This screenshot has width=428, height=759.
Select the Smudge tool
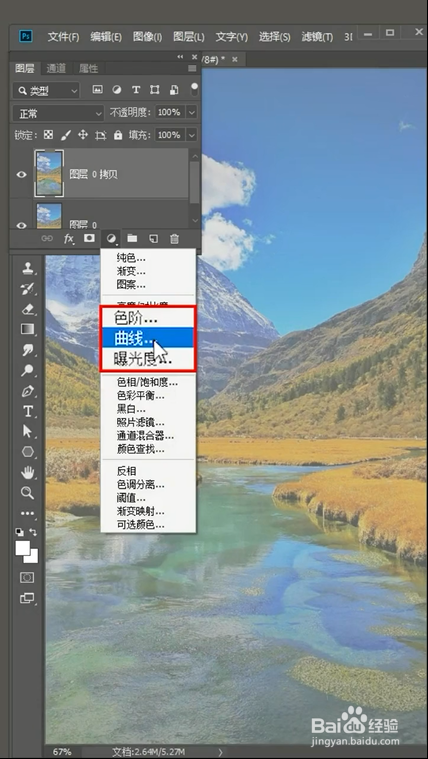tap(28, 350)
